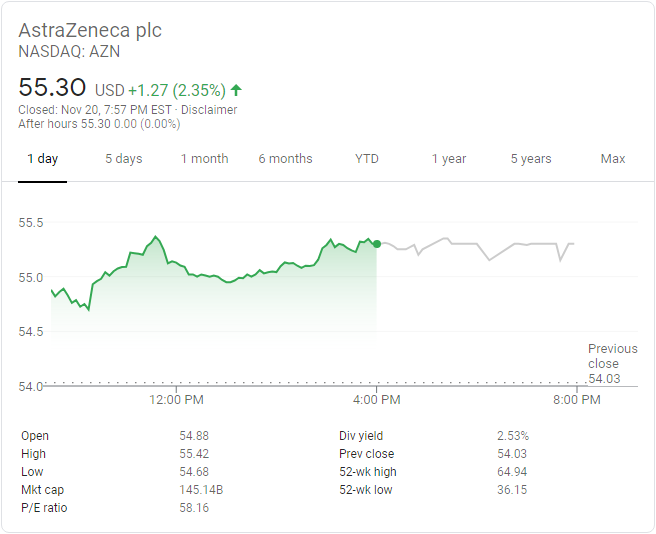Click the AstraZeneca plc company title

pyautogui.click(x=90, y=30)
